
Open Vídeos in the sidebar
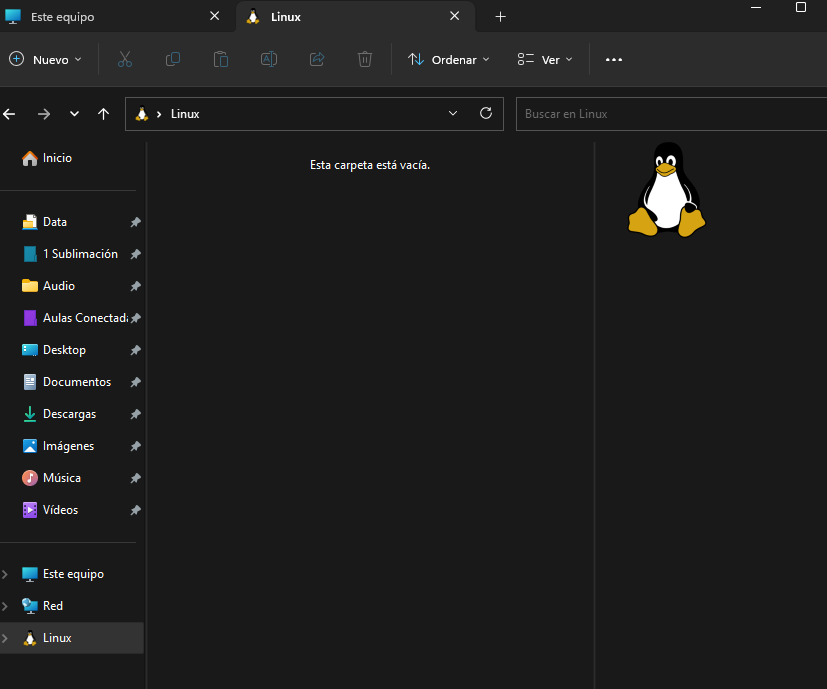[x=61, y=510]
